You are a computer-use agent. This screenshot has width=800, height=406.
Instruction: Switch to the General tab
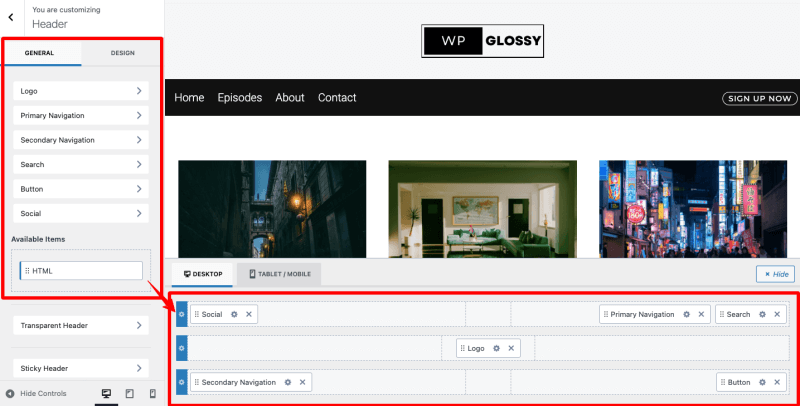[39, 53]
